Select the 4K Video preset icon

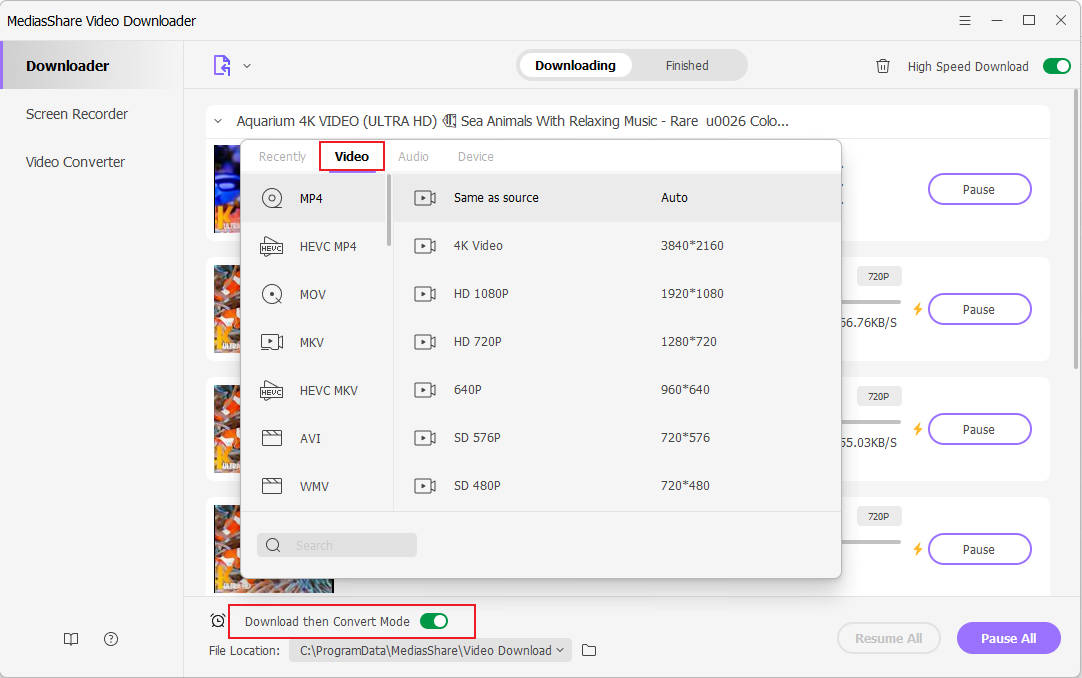(424, 246)
